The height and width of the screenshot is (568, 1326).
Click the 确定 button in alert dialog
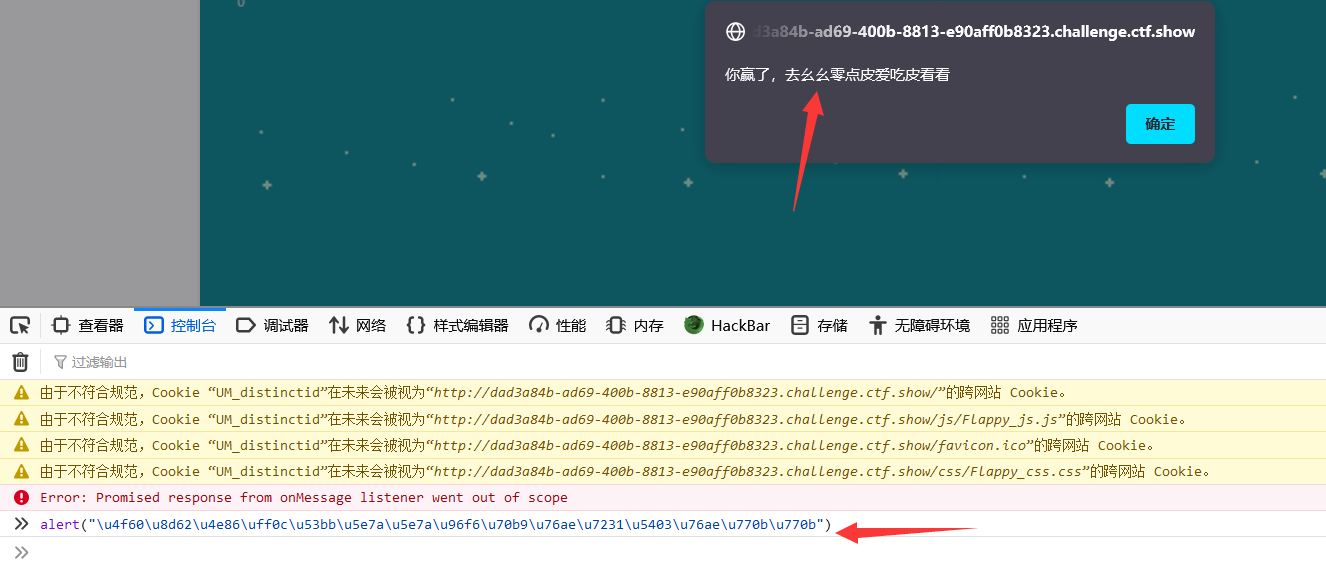[x=1160, y=124]
